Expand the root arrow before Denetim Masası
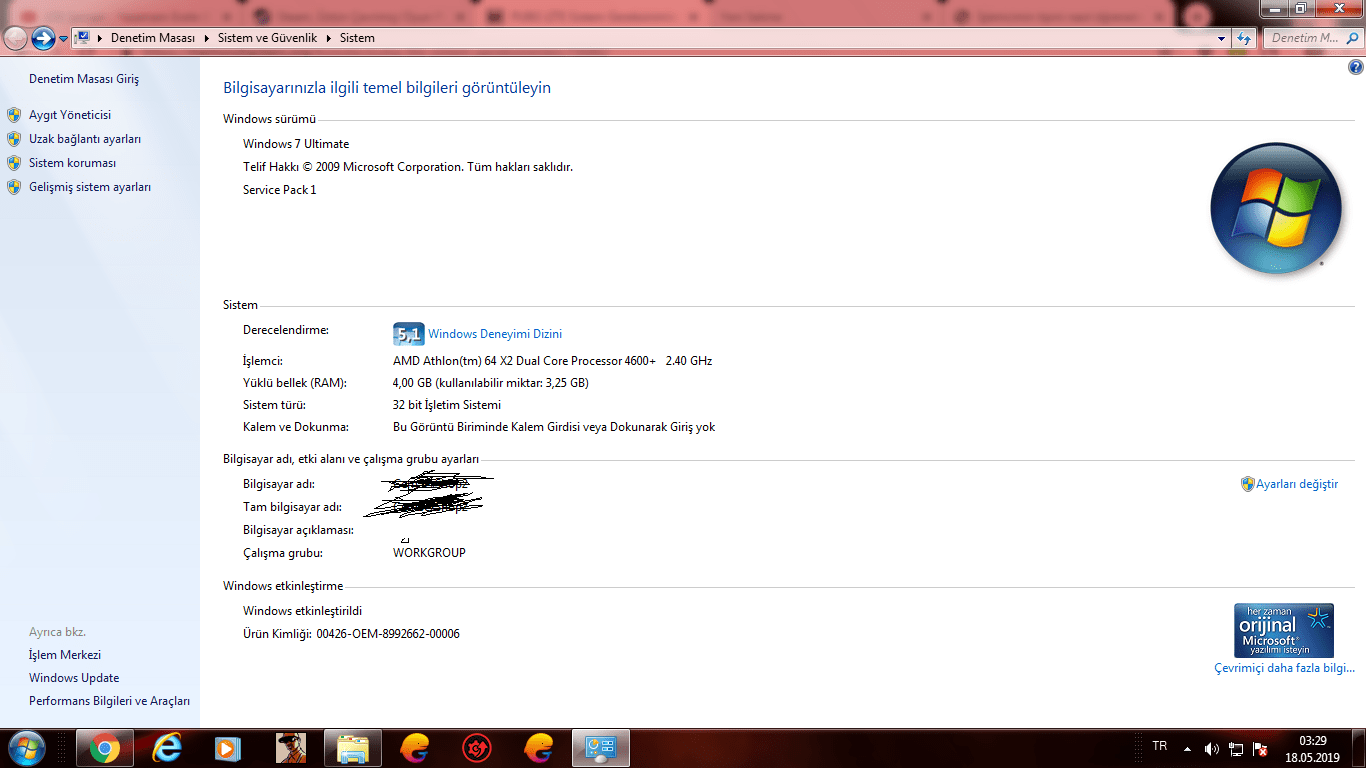Image resolution: width=1366 pixels, height=768 pixels. (100, 38)
